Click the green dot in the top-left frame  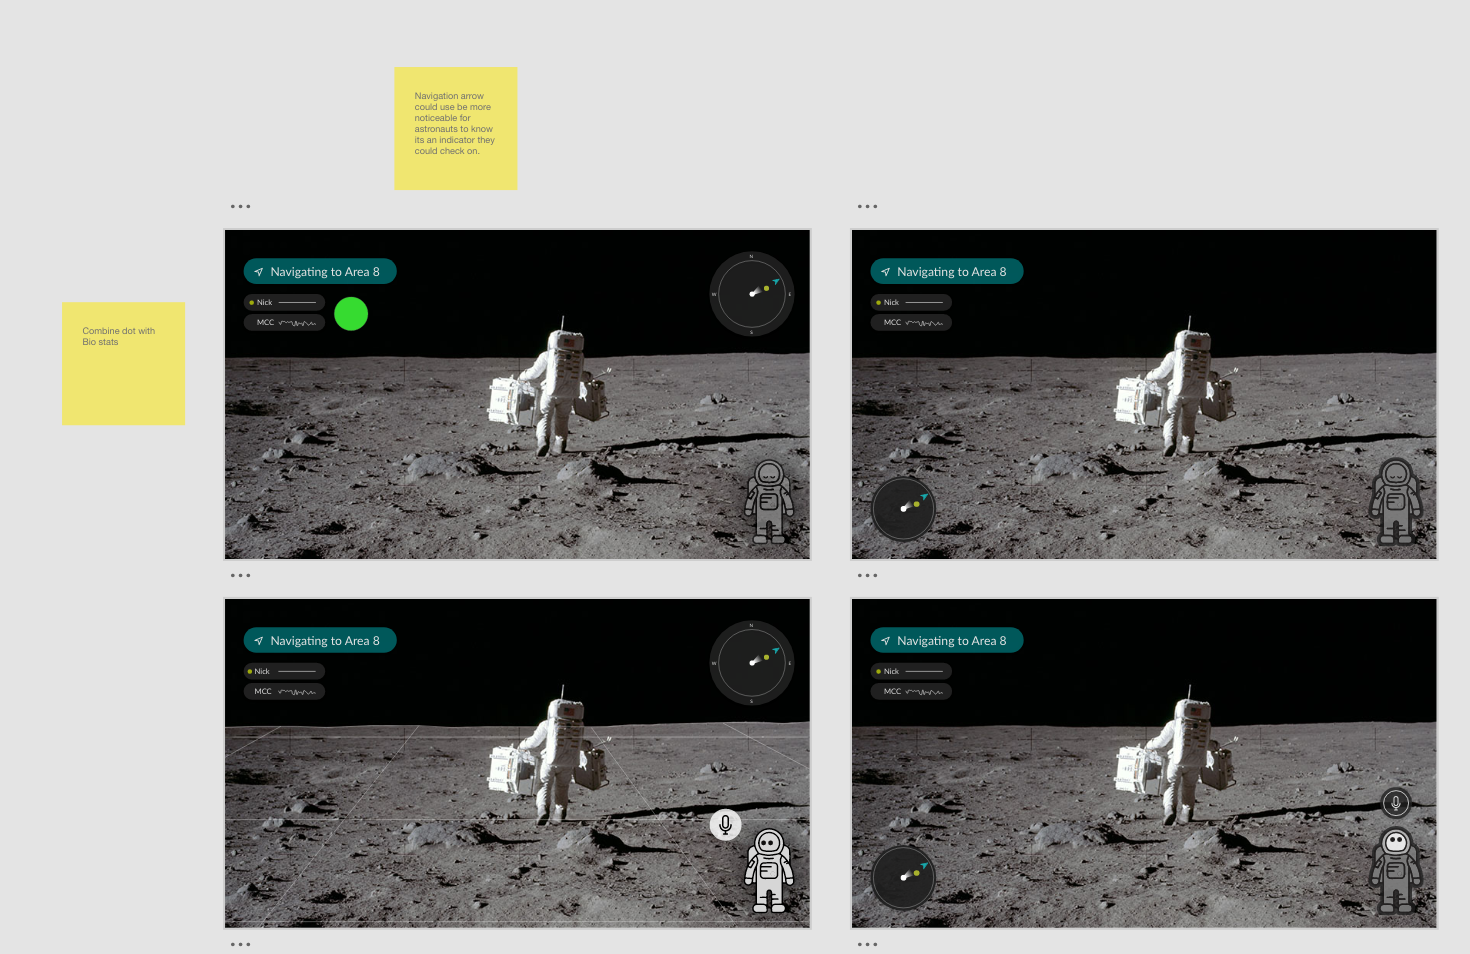351,314
